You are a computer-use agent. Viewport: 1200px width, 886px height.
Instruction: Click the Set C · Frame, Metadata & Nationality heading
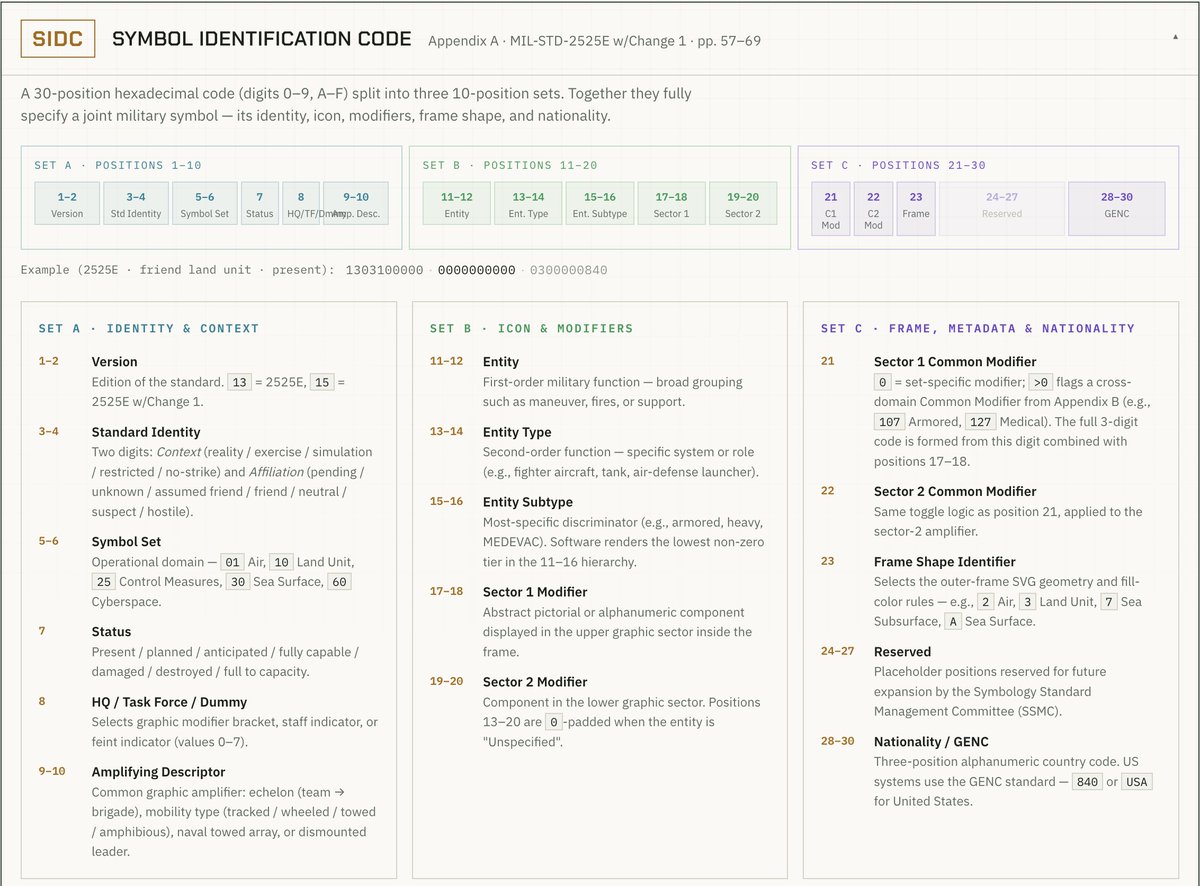pos(978,328)
